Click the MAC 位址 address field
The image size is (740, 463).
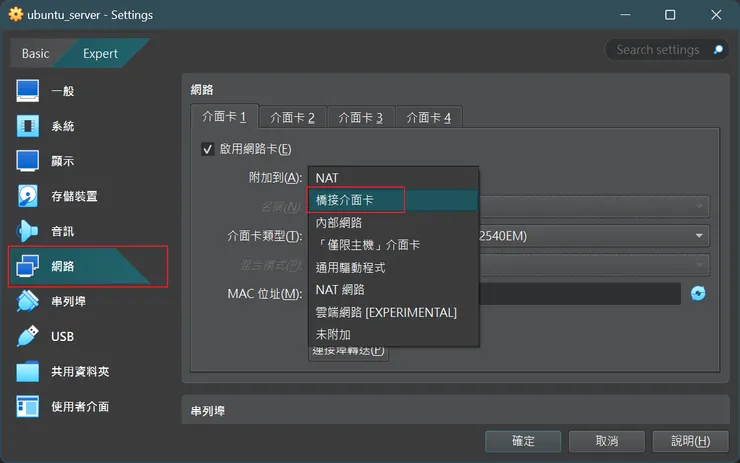tap(580, 294)
